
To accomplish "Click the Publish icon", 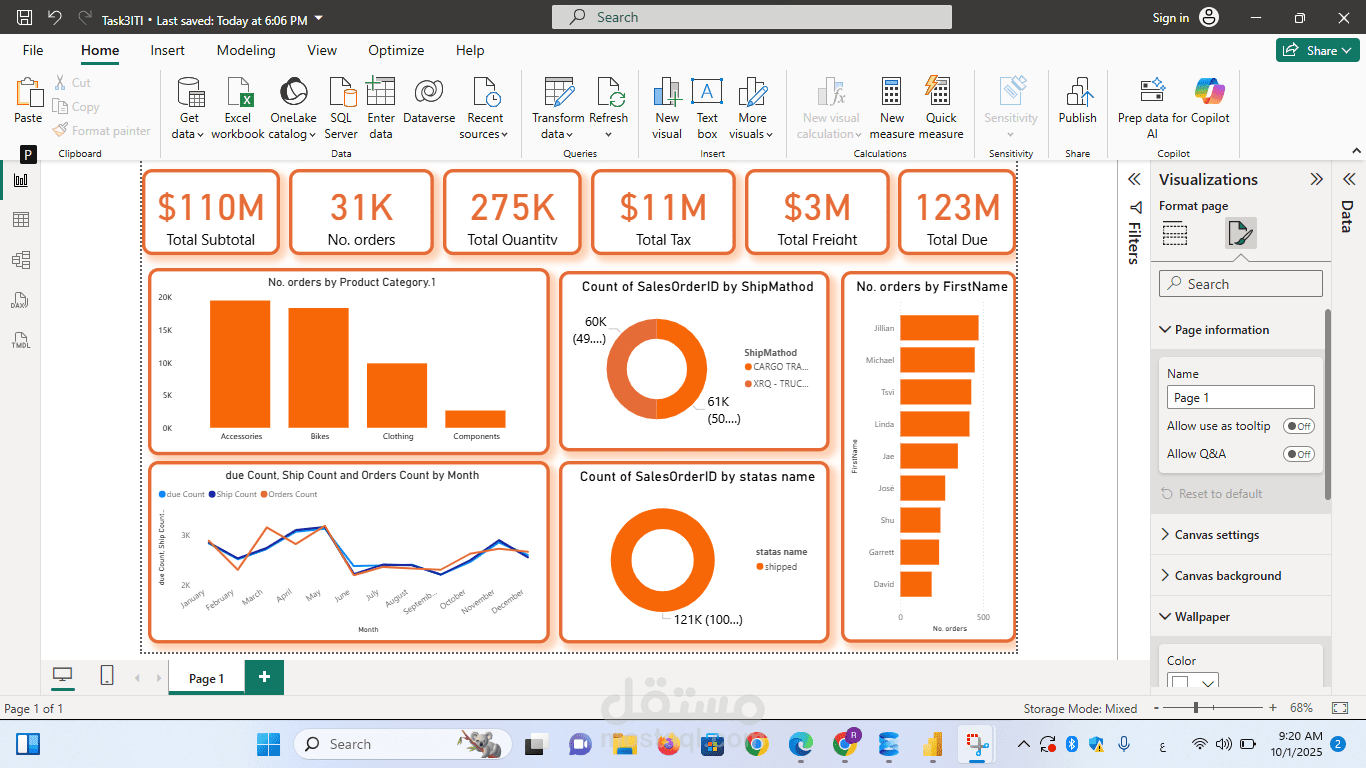I will (1078, 100).
